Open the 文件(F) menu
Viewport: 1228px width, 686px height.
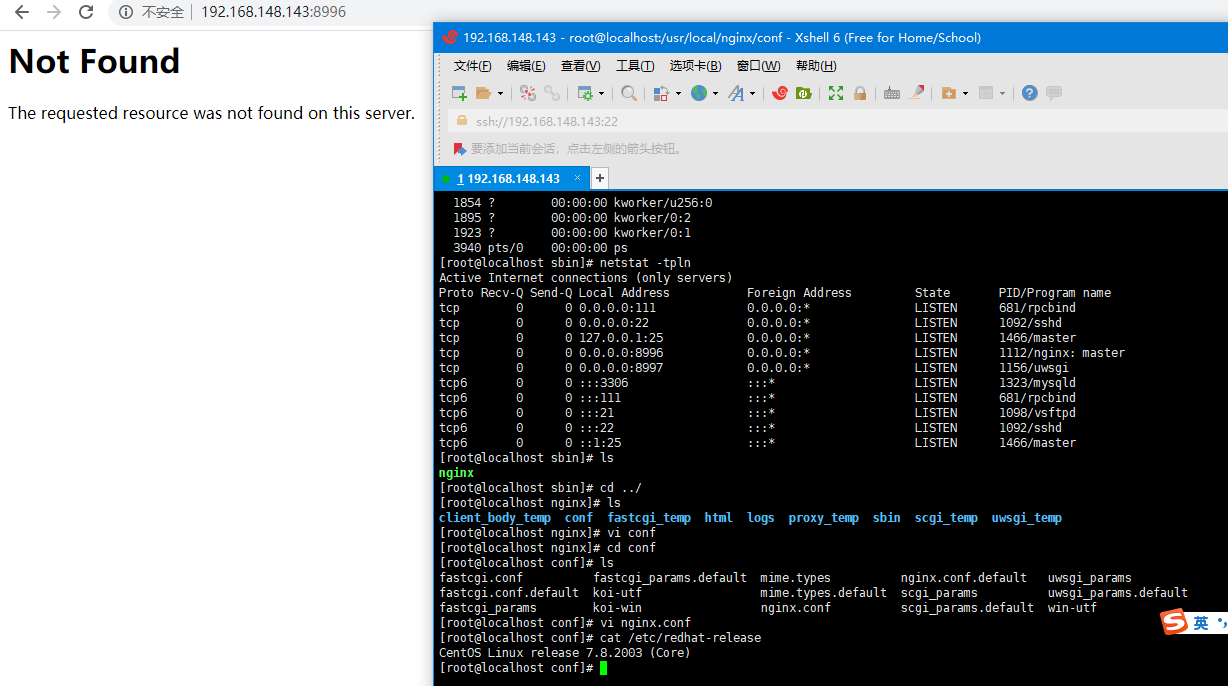click(473, 66)
